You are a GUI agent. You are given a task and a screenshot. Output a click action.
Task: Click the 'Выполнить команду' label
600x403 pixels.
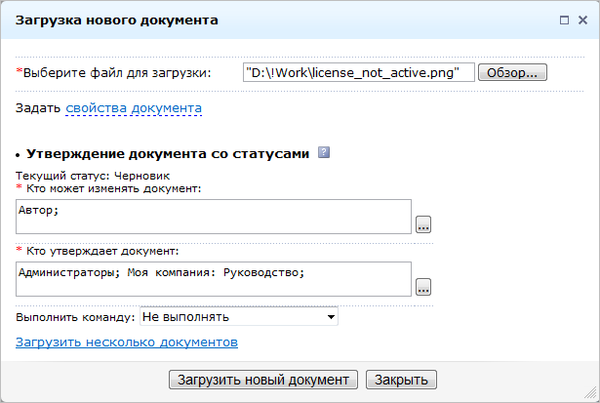(x=75, y=317)
